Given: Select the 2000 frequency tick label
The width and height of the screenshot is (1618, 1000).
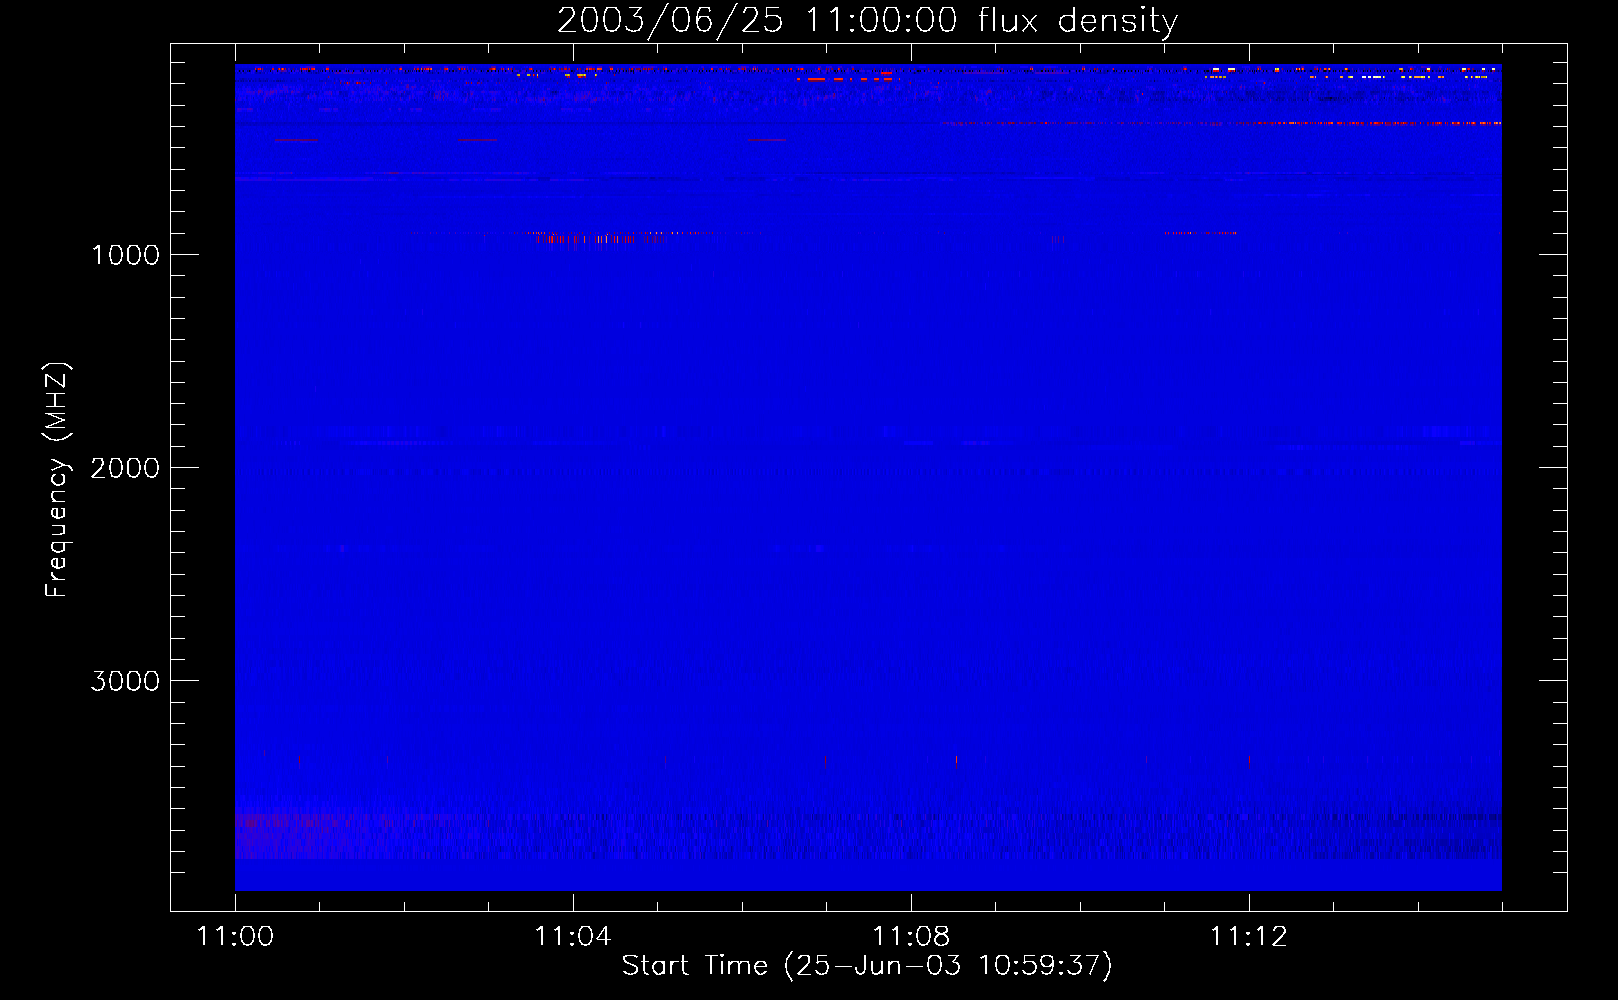Looking at the screenshot, I should click(x=125, y=468).
